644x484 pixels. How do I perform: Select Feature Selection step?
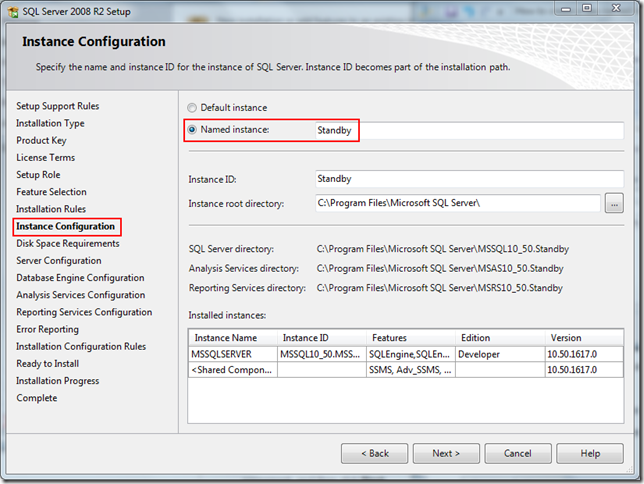click(51, 192)
